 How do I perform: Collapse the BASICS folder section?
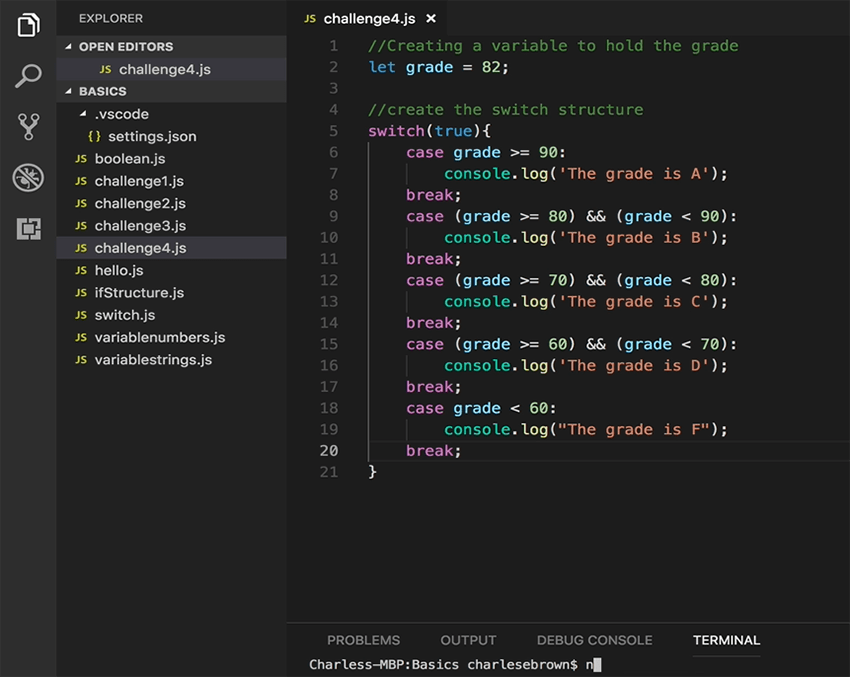(67, 90)
